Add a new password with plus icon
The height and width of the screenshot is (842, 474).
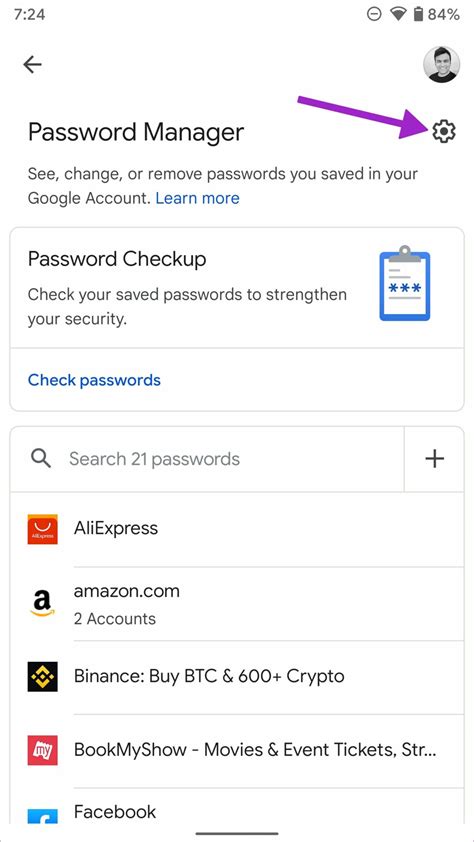coord(434,459)
